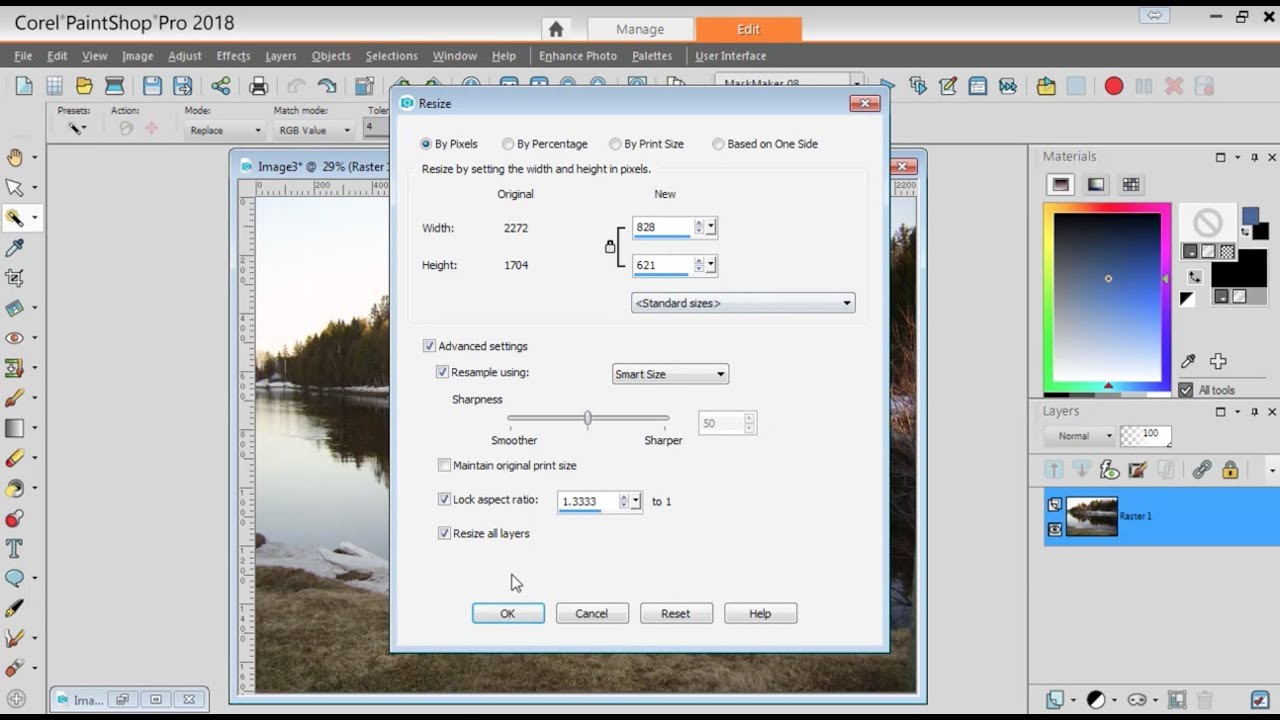Image resolution: width=1280 pixels, height=720 pixels.
Task: Click the Home icon tab
Action: 556,29
